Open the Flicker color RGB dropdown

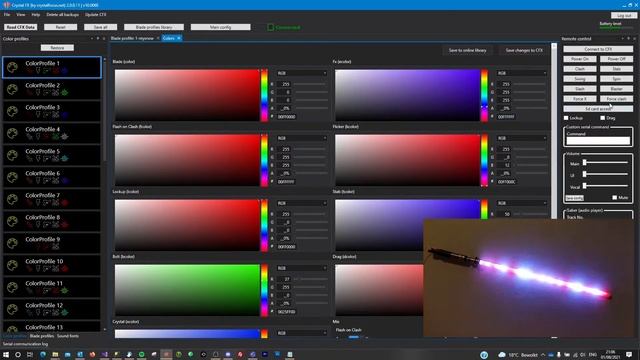[x=522, y=138]
